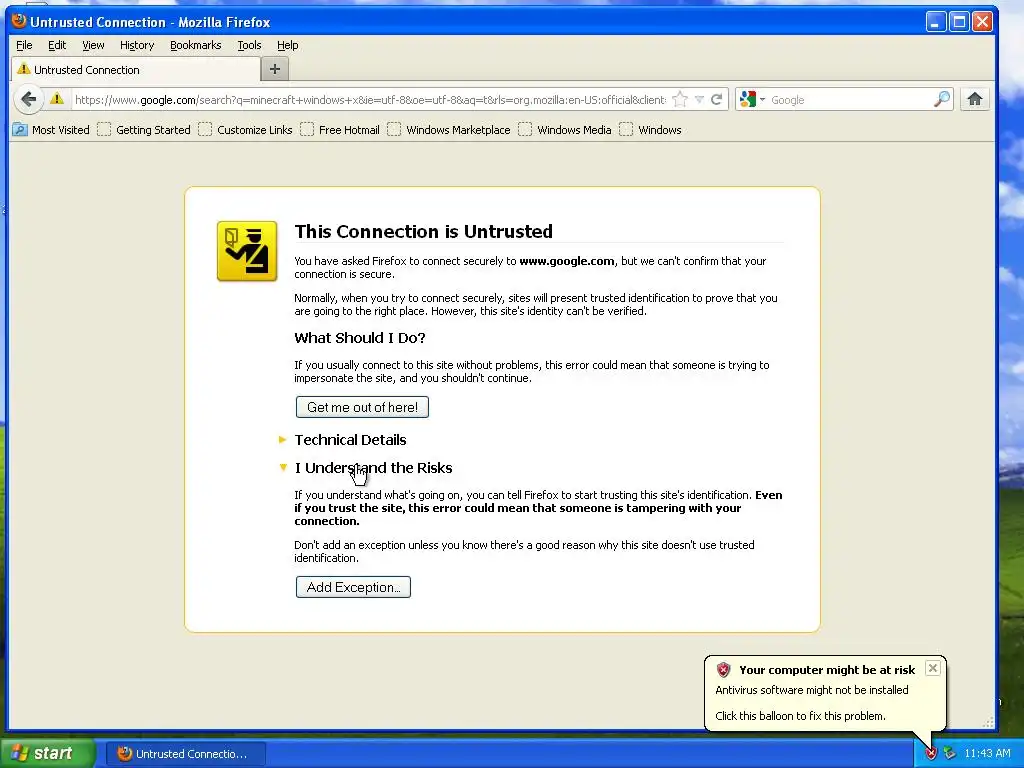This screenshot has width=1024, height=768.
Task: Open the Tools menu
Action: point(249,45)
